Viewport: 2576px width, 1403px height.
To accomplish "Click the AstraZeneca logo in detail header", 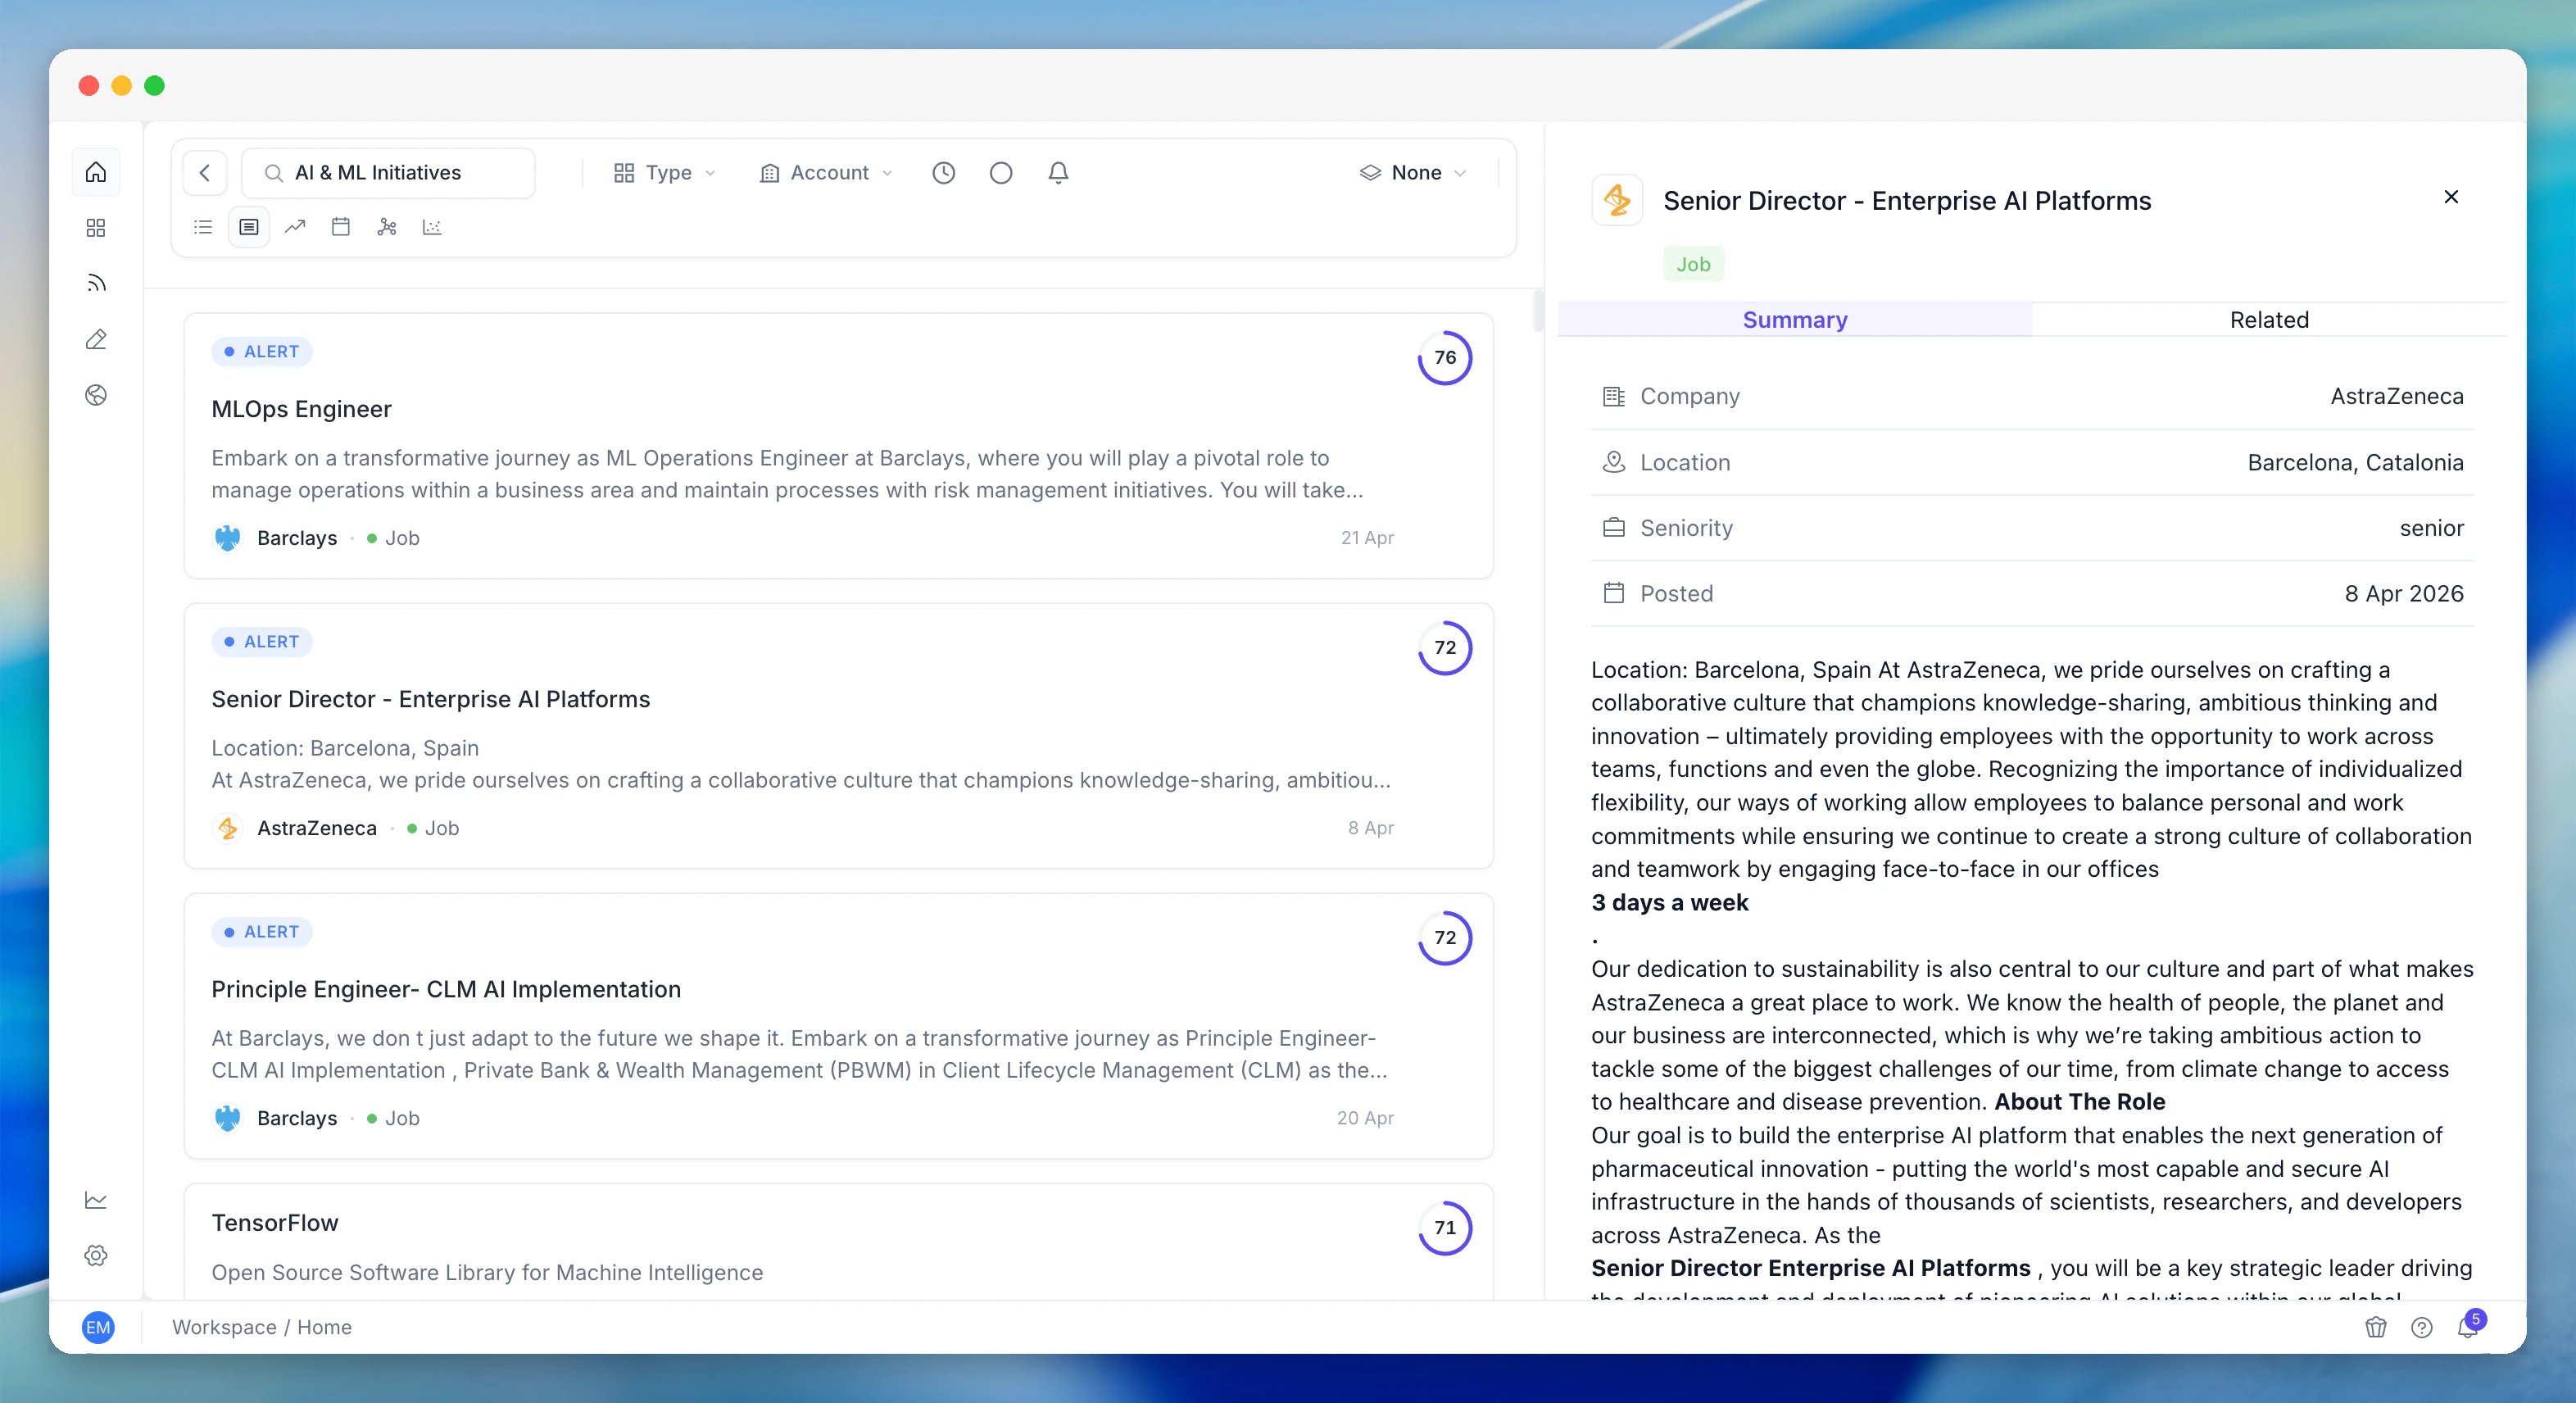I will 1617,200.
